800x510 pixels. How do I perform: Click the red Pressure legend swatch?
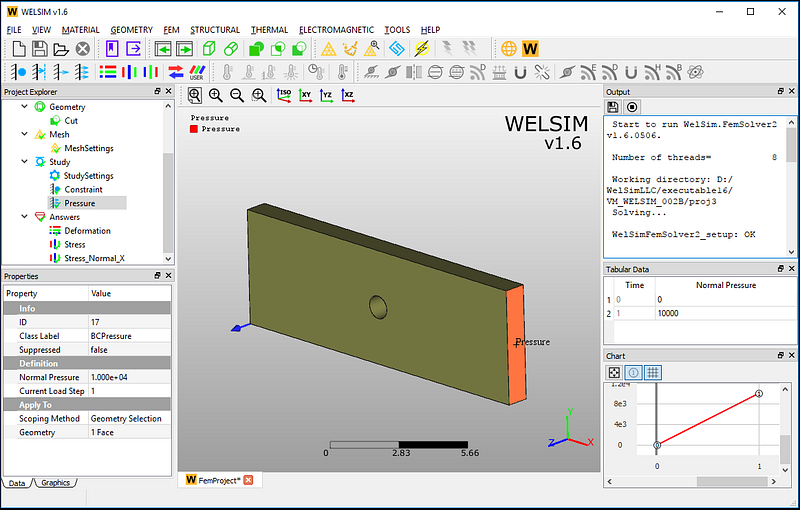point(194,129)
